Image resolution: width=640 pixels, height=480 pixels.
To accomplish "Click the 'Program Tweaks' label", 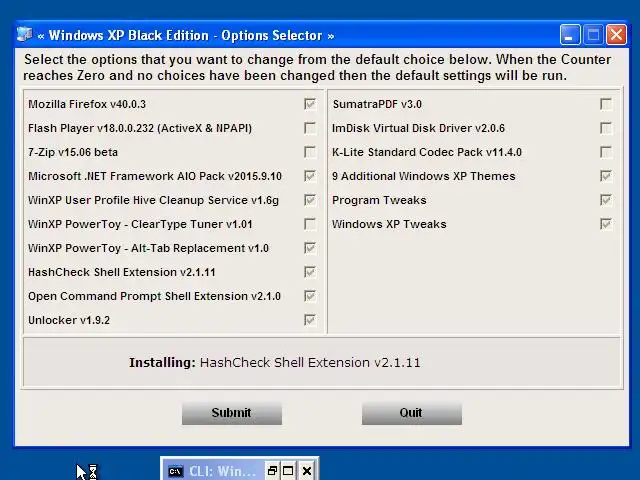I will point(379,200).
